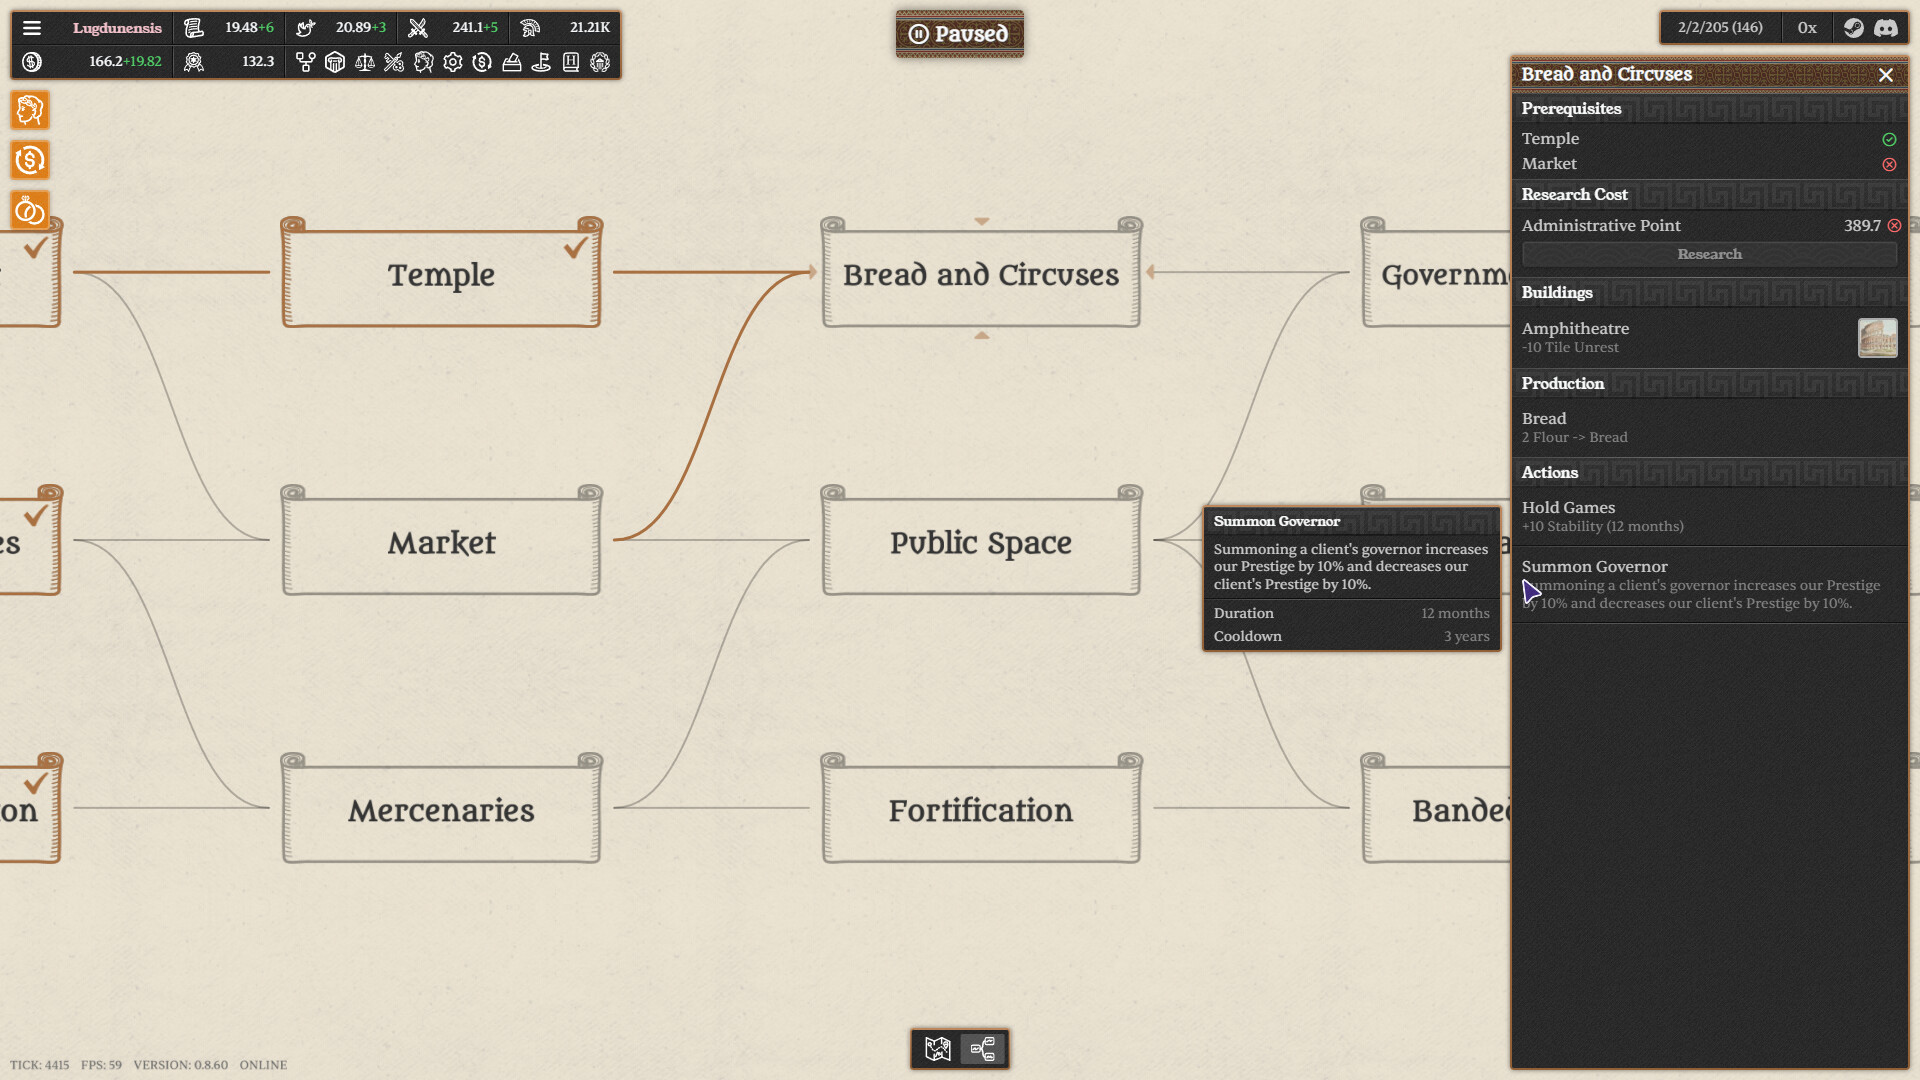Open the flag territory icon in top bar
1920x1080 pixels.
point(541,62)
